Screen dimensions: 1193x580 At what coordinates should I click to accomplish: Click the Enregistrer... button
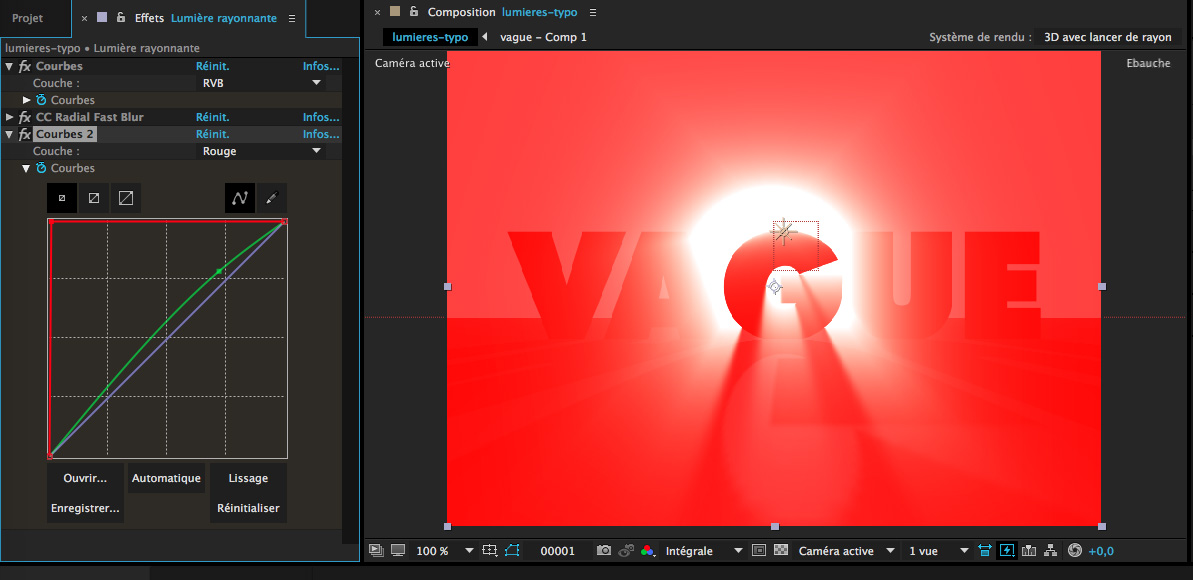tap(85, 508)
